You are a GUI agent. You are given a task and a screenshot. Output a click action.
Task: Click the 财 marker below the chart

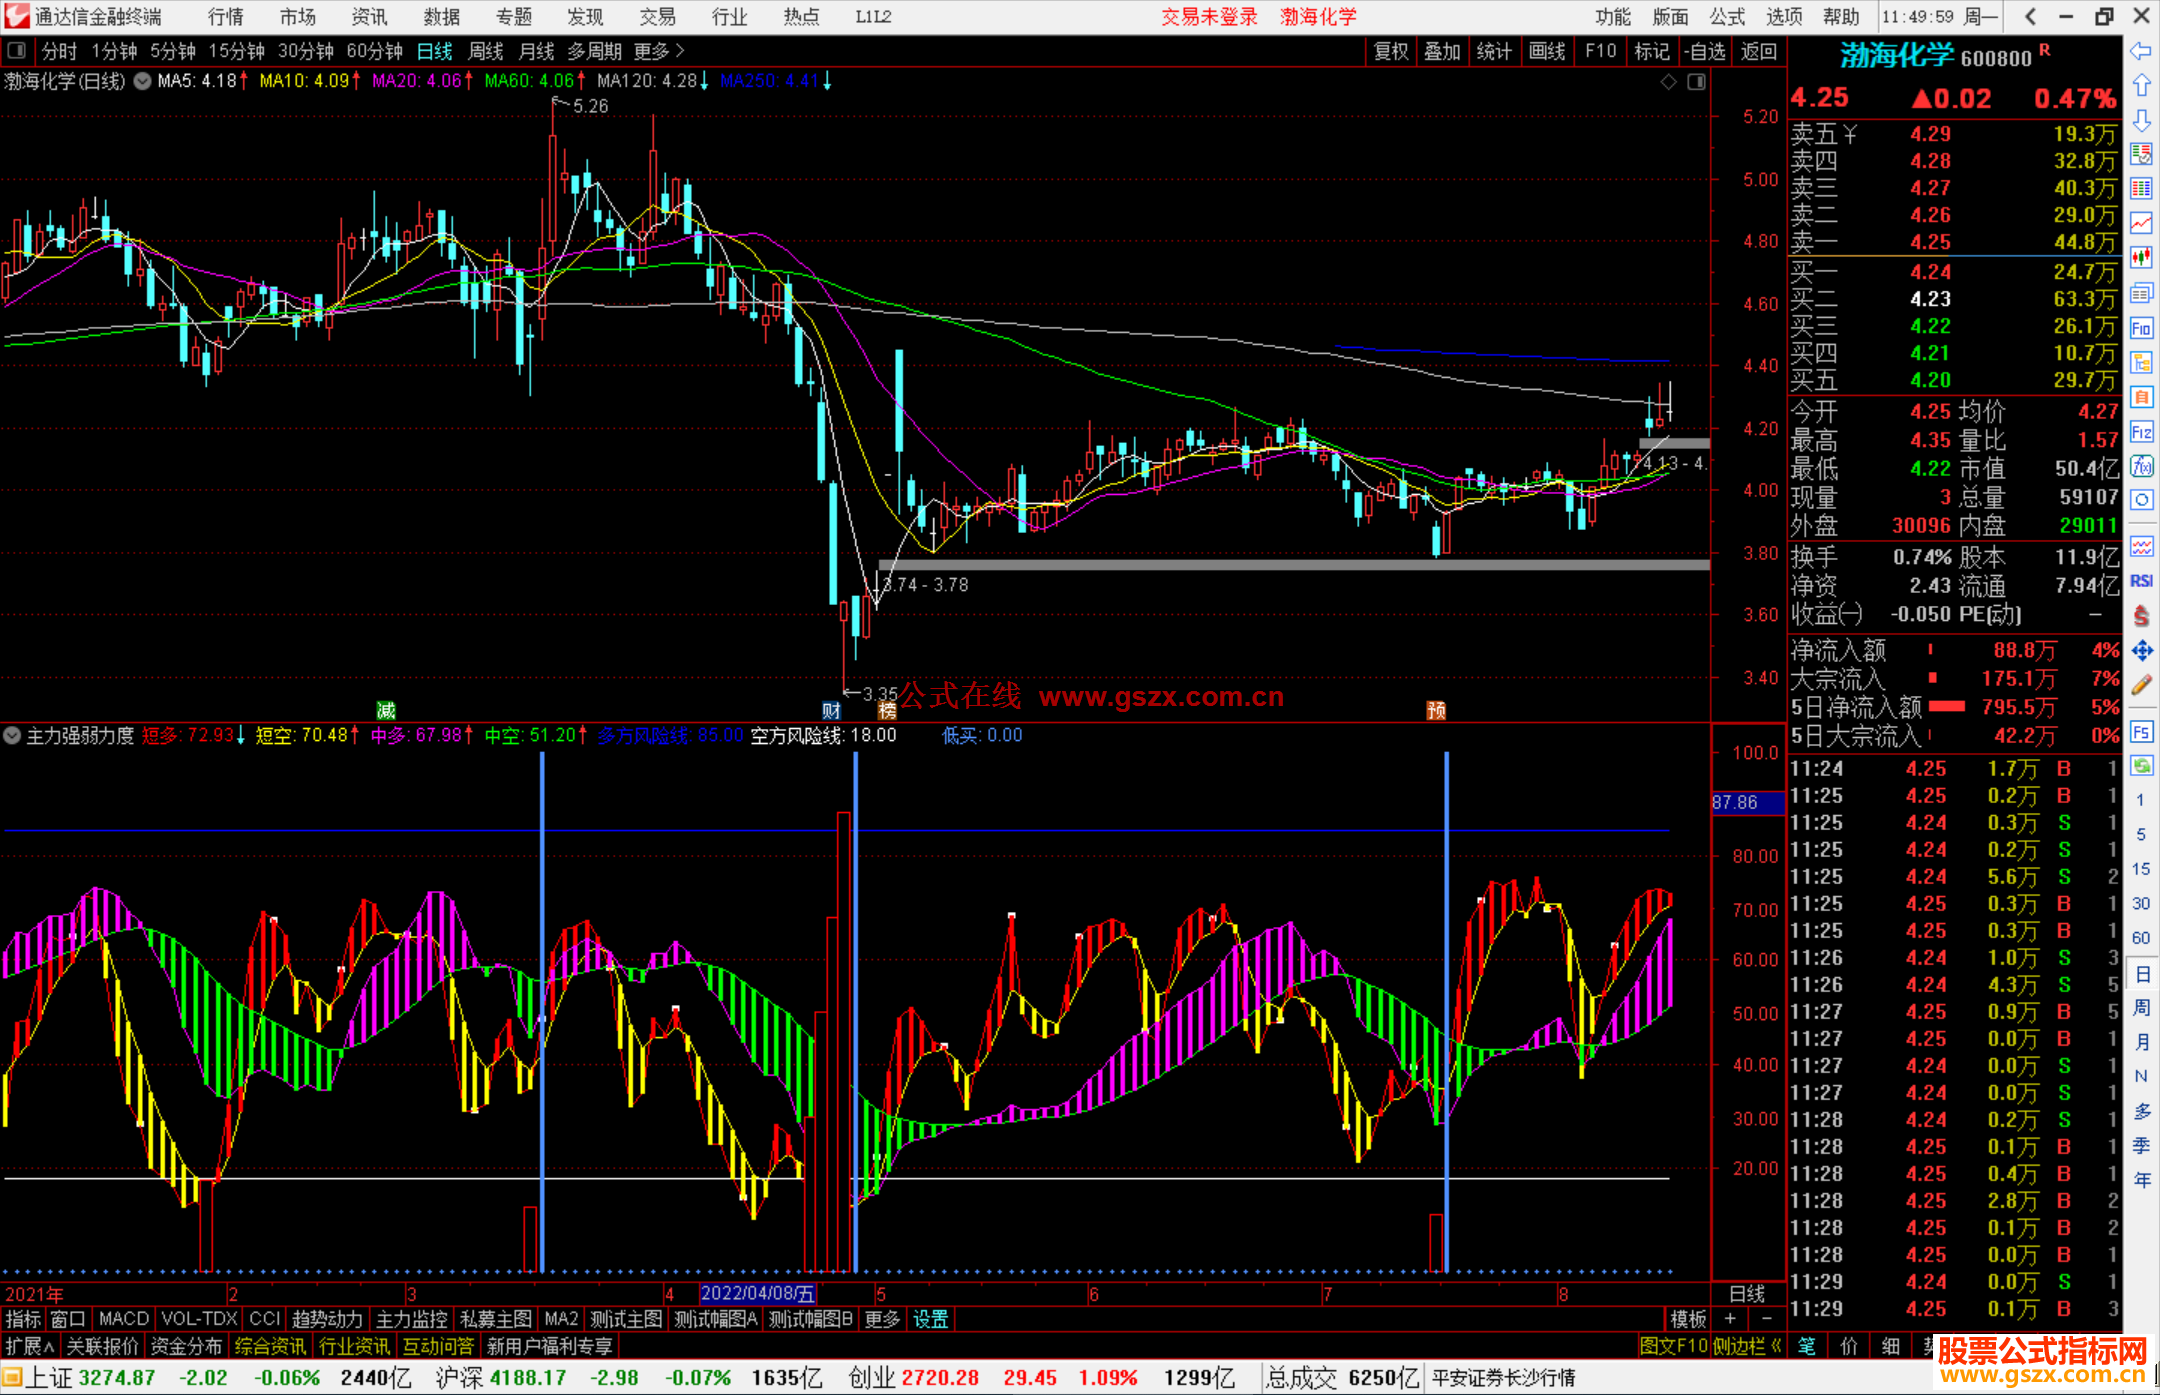tap(831, 711)
